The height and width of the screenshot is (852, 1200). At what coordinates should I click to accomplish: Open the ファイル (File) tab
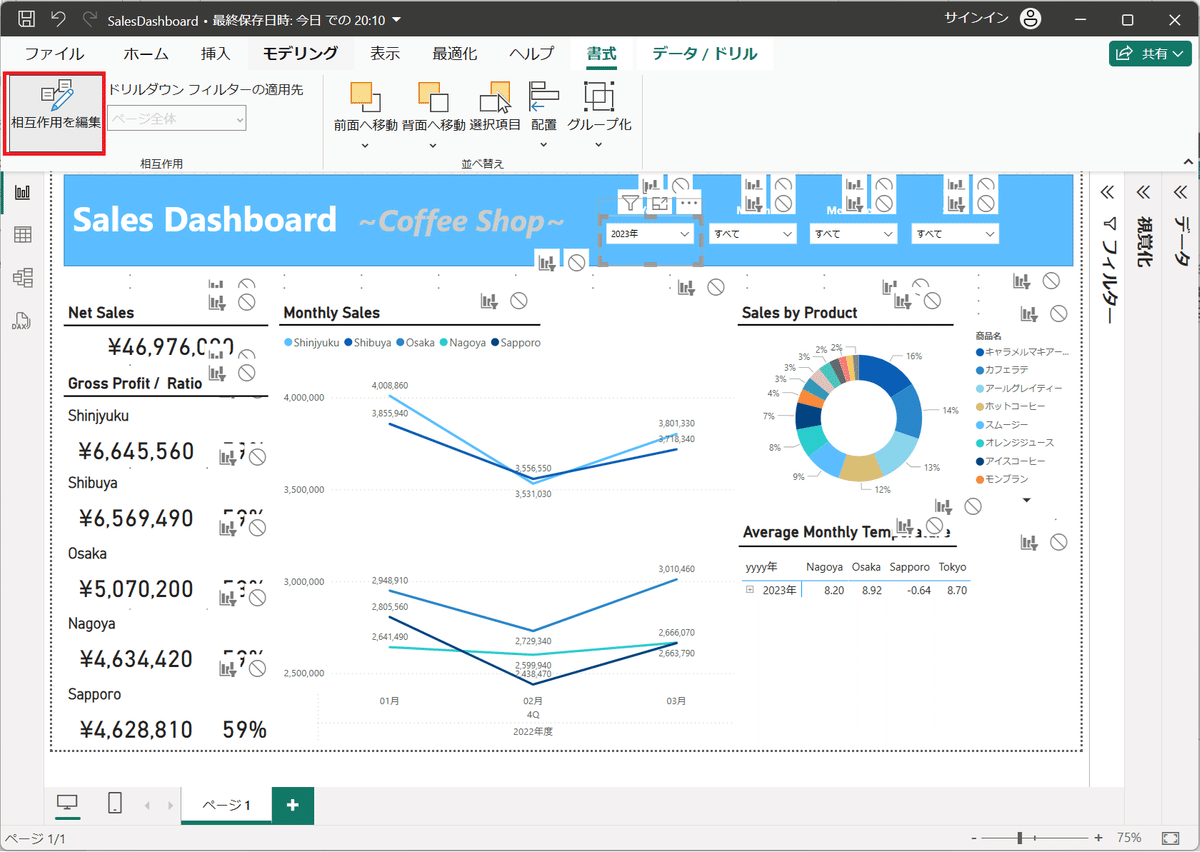[54, 54]
